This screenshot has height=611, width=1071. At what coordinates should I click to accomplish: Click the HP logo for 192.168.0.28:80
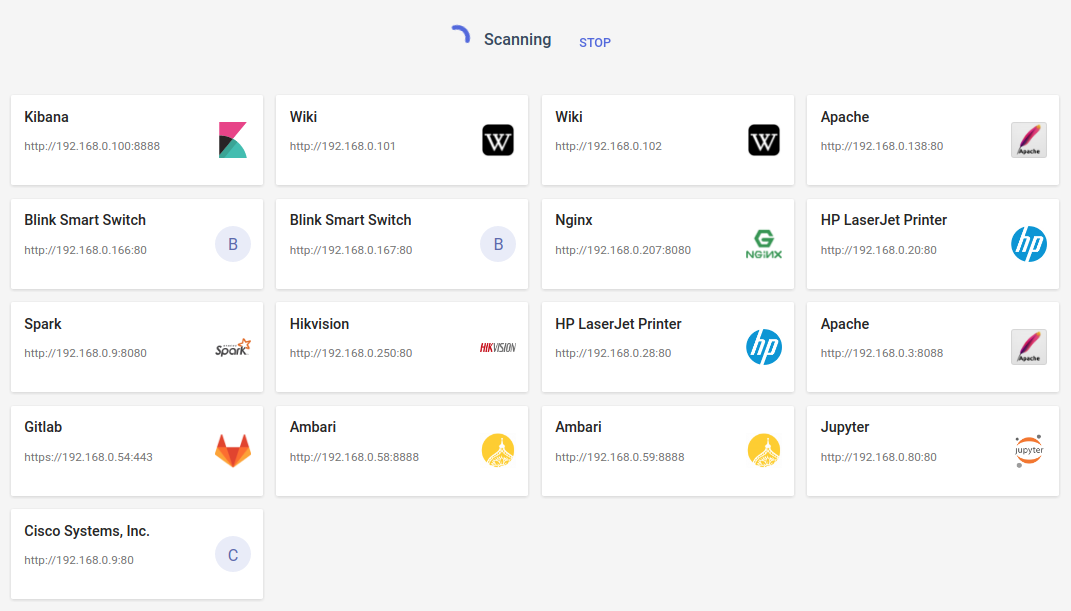point(764,347)
